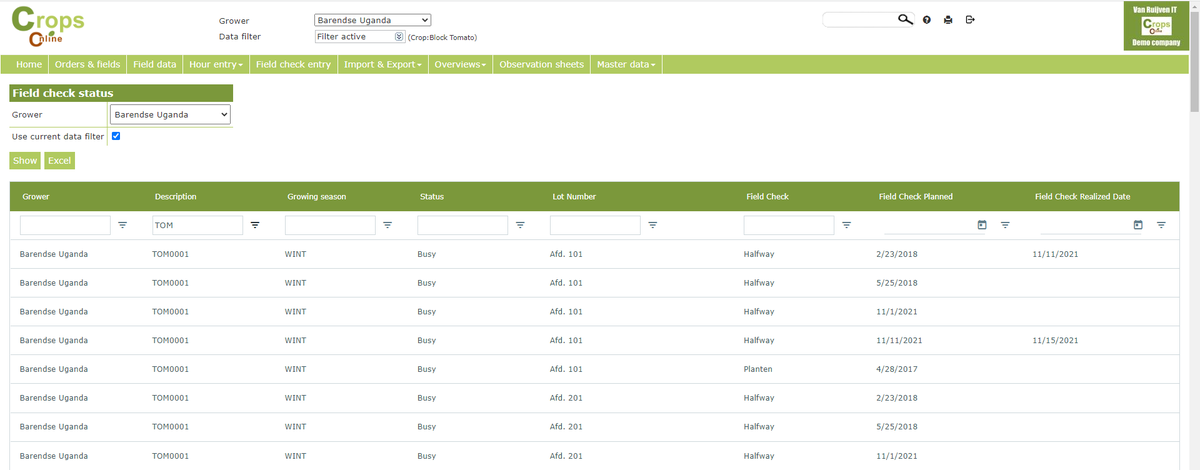Open the Data filter dropdown
1200x470 pixels.
tap(359, 37)
